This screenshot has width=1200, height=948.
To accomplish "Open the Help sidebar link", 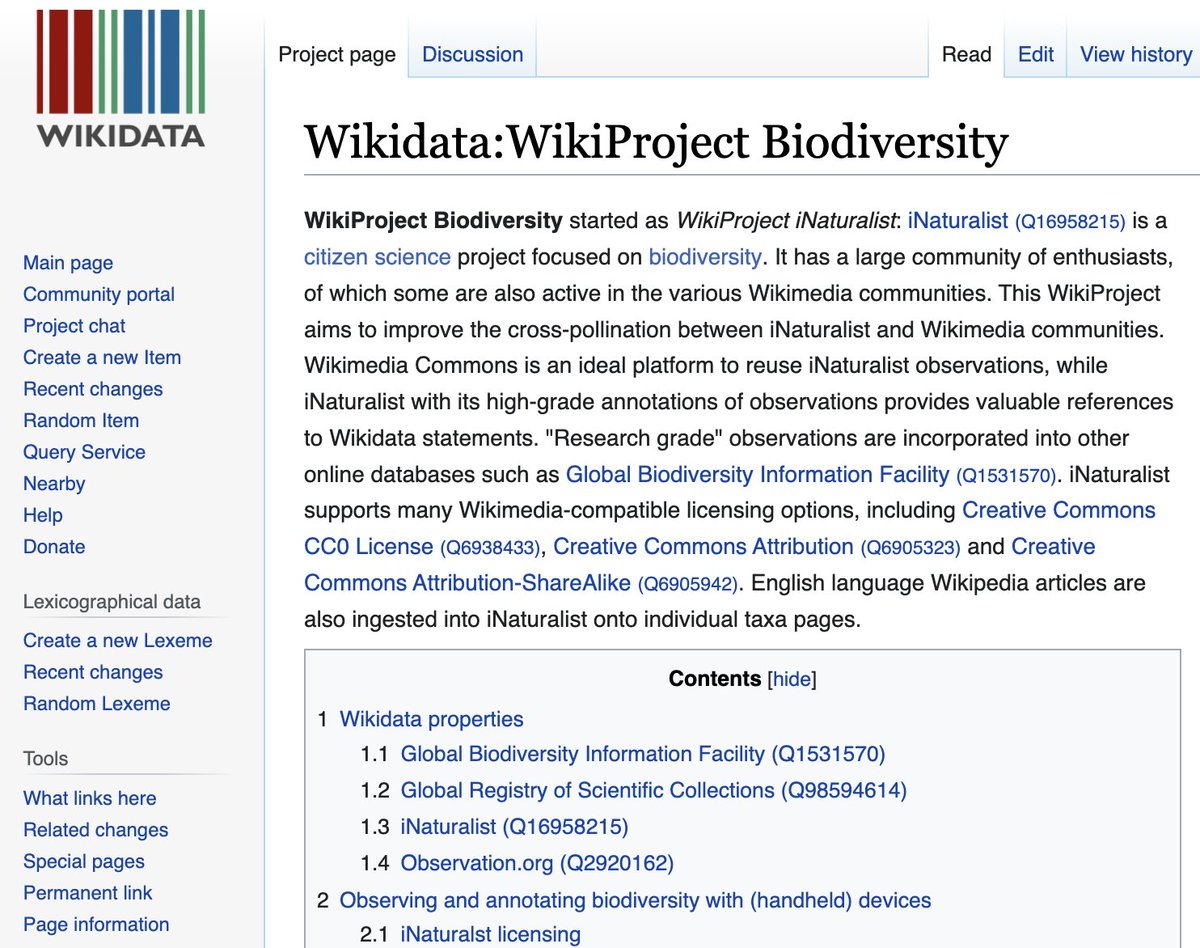I will (43, 515).
